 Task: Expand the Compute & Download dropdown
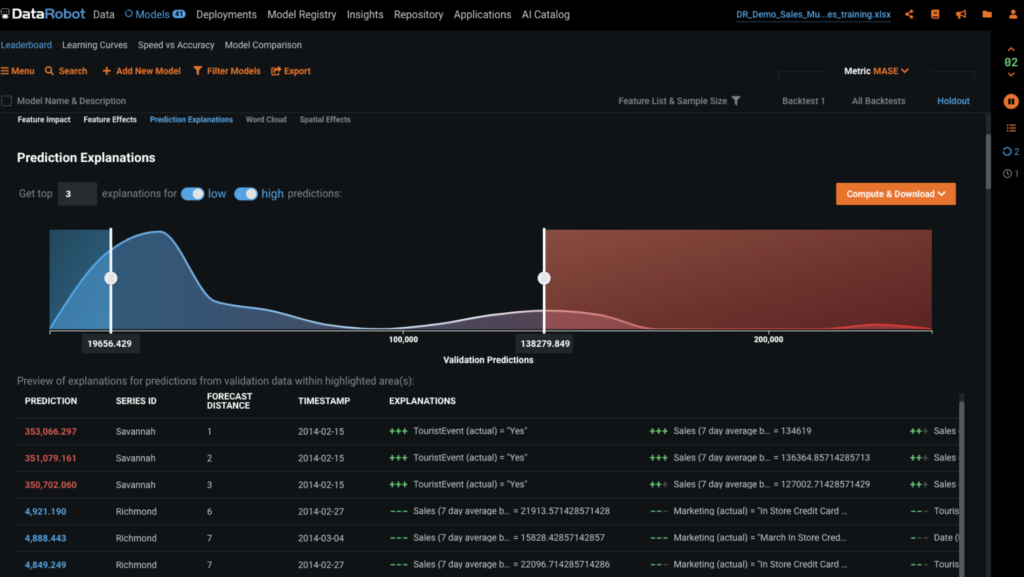(895, 194)
